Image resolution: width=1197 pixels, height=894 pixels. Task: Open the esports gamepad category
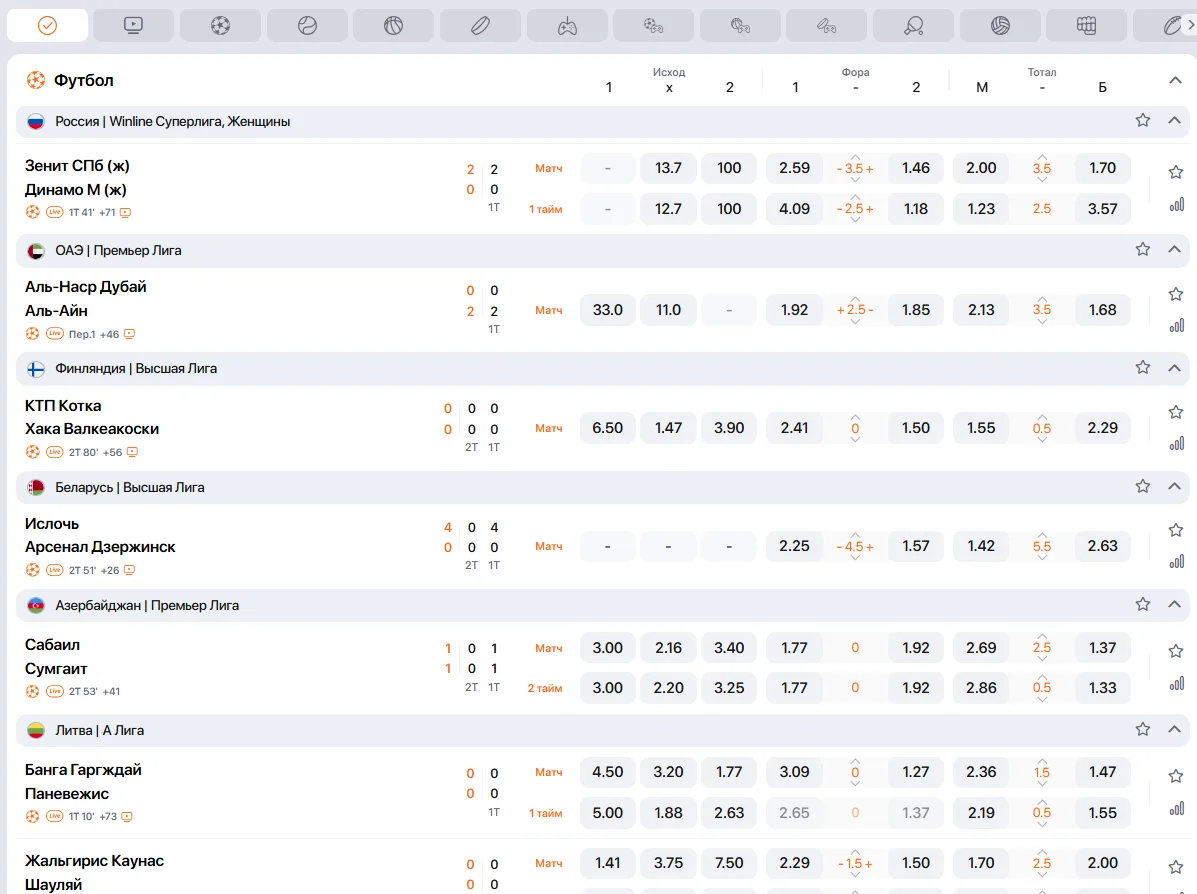567,26
